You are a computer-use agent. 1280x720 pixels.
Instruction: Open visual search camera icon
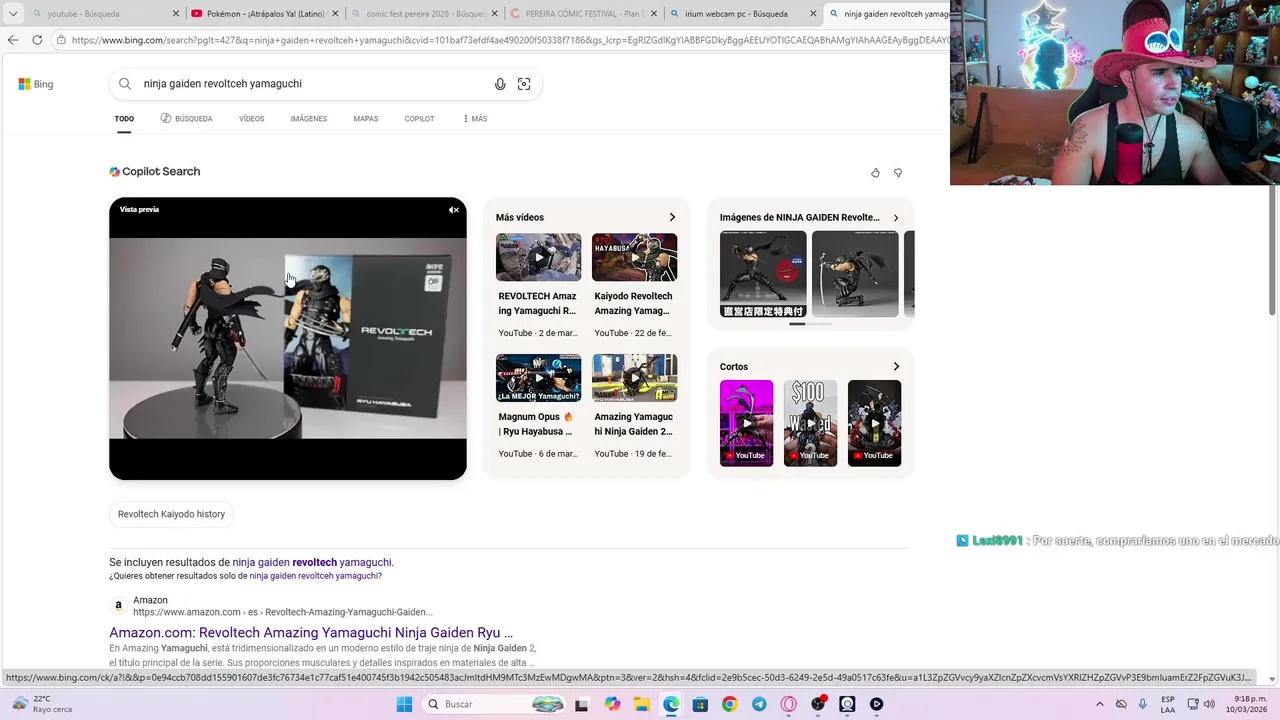(524, 84)
